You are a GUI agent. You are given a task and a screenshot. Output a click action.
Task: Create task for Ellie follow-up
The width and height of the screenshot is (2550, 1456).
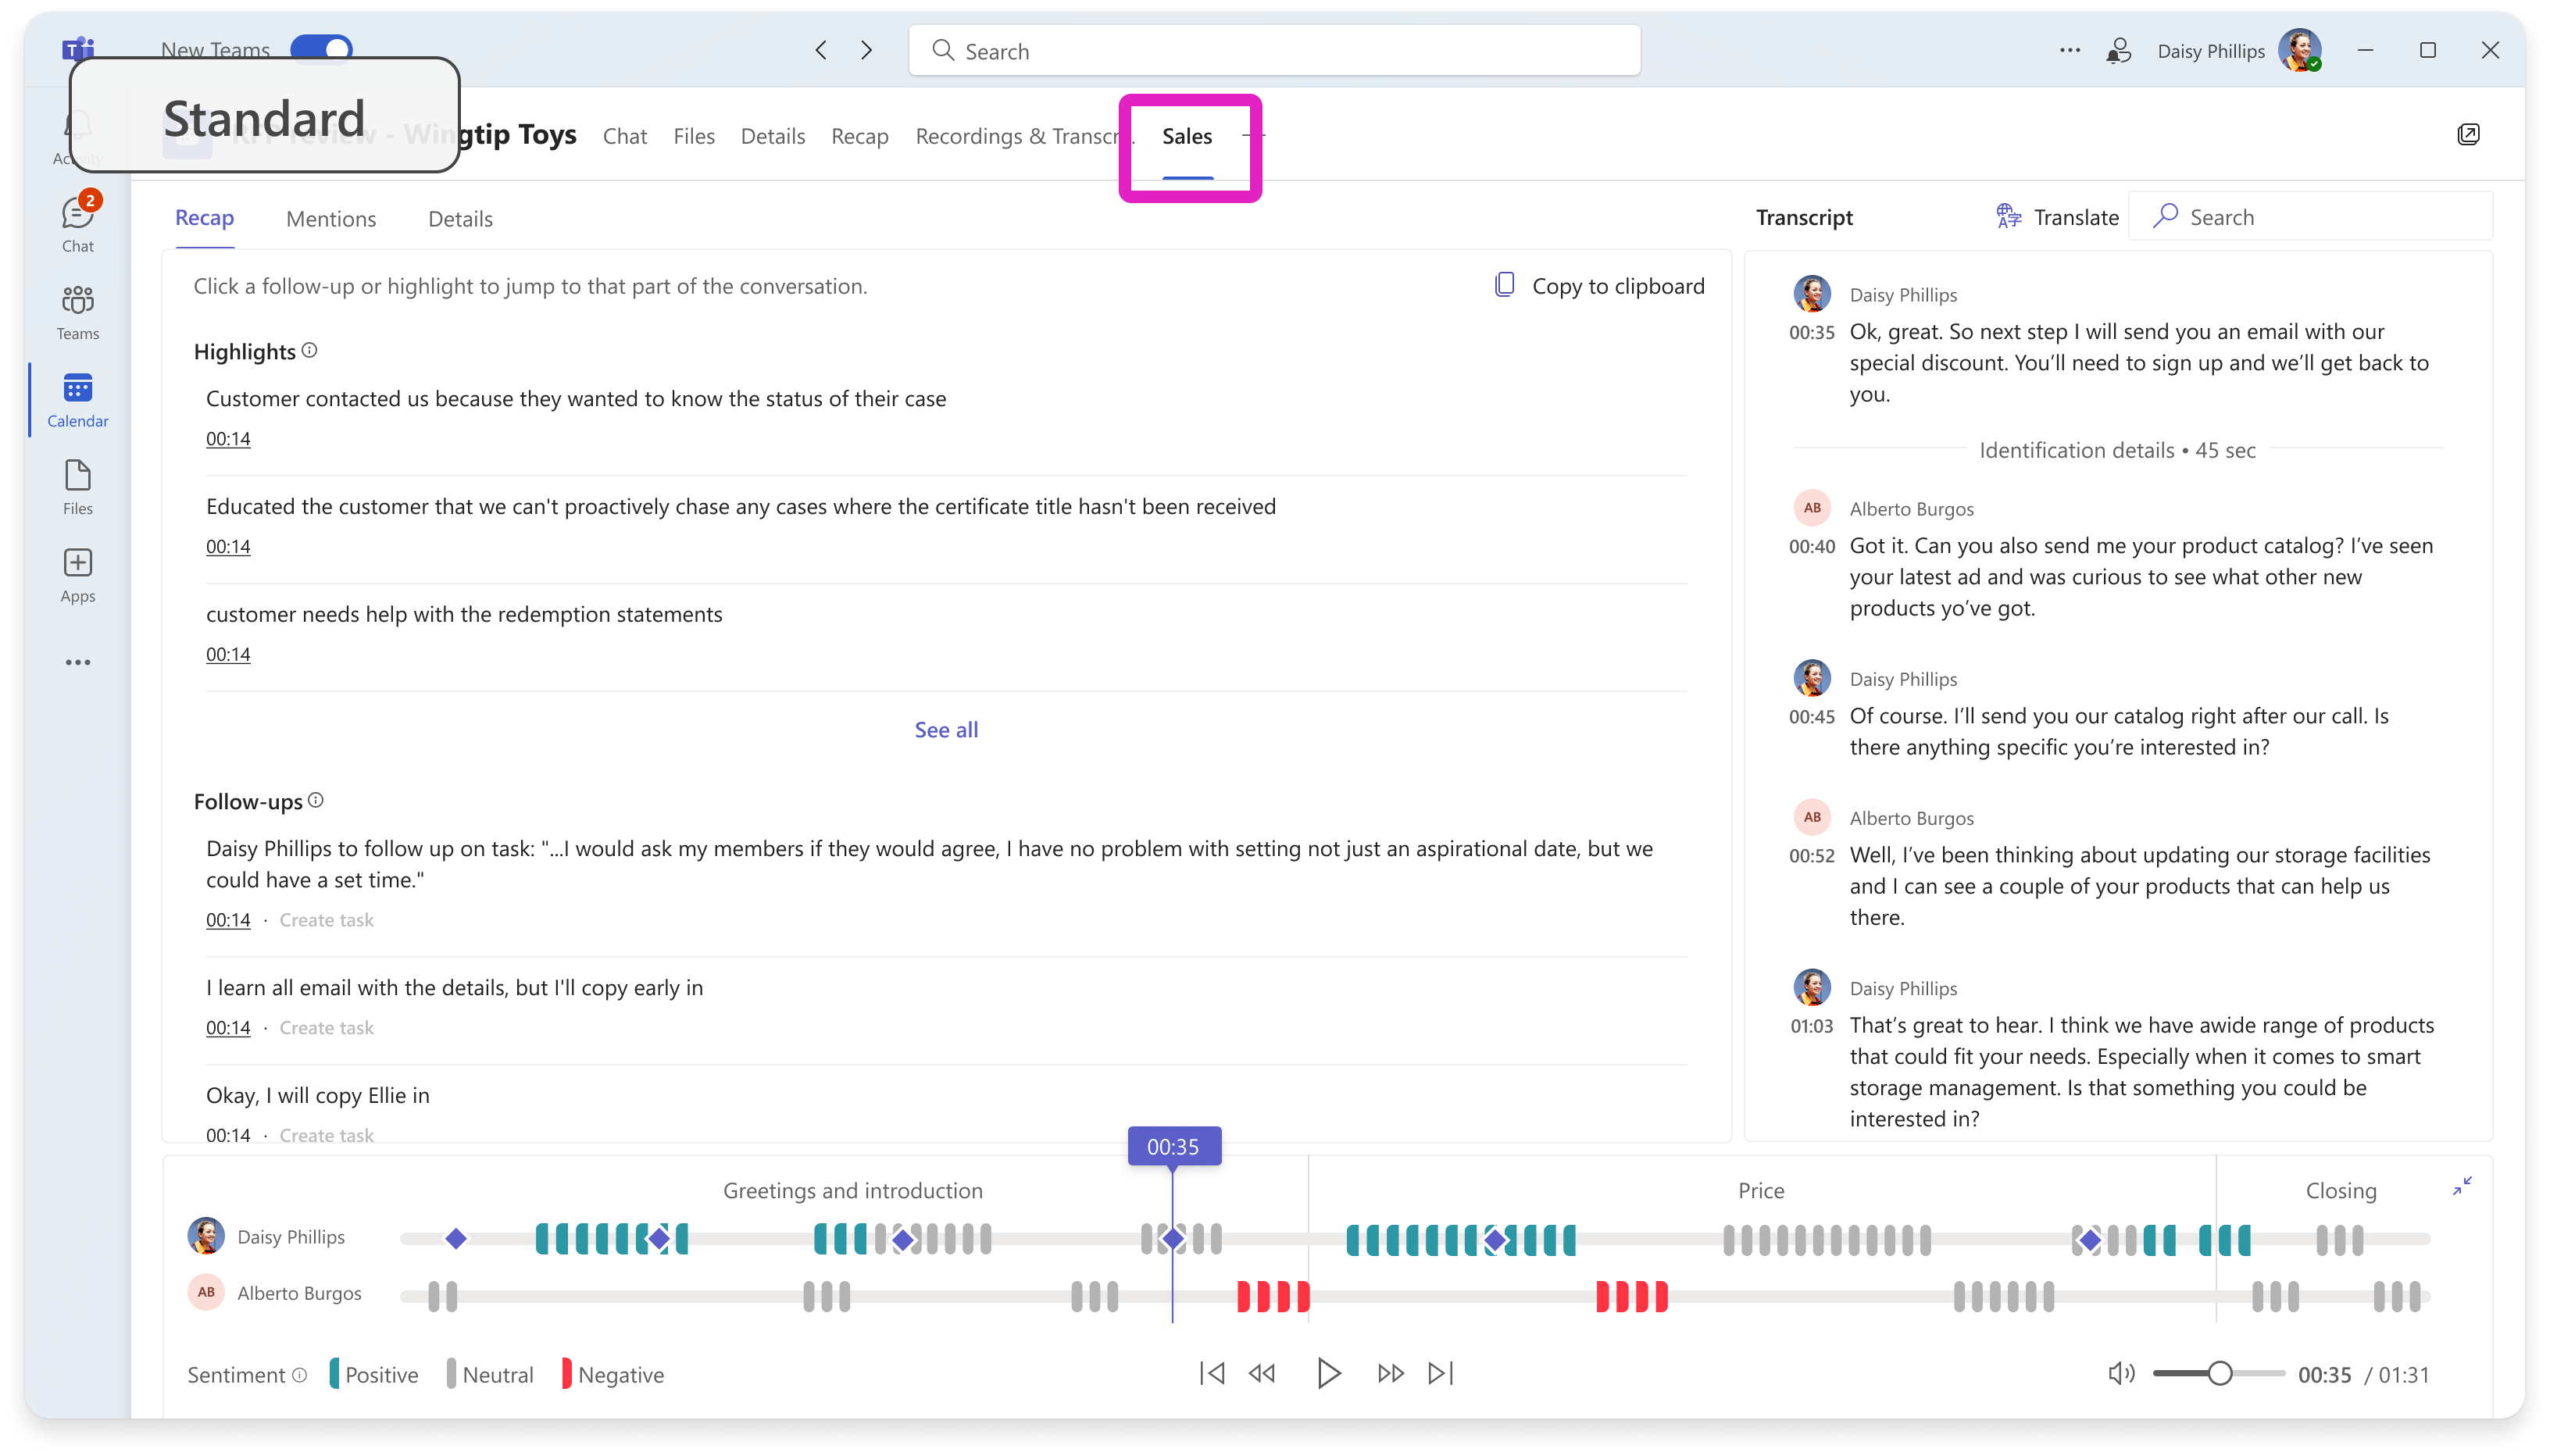pos(326,1135)
